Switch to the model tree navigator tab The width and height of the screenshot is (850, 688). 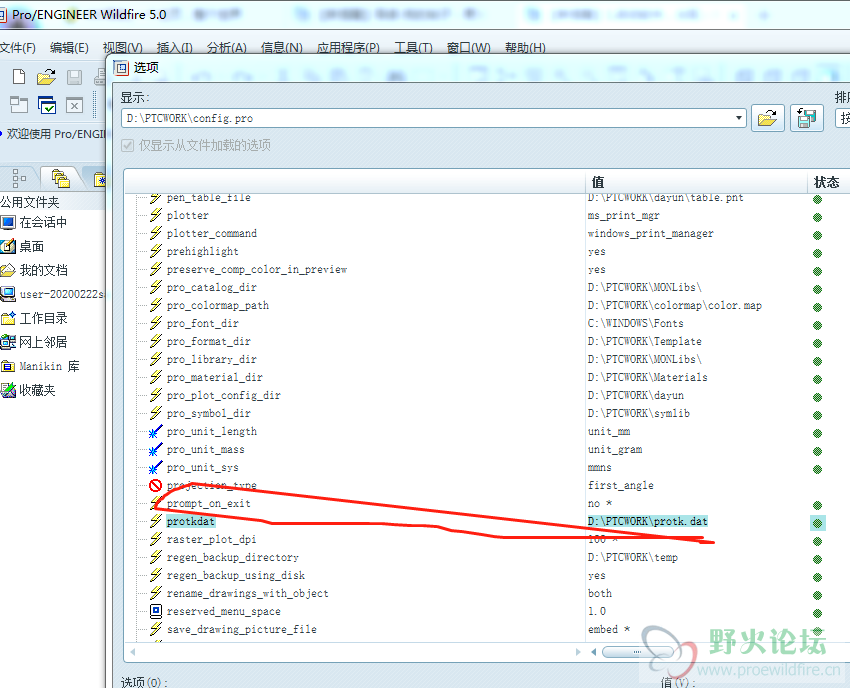pos(19,178)
